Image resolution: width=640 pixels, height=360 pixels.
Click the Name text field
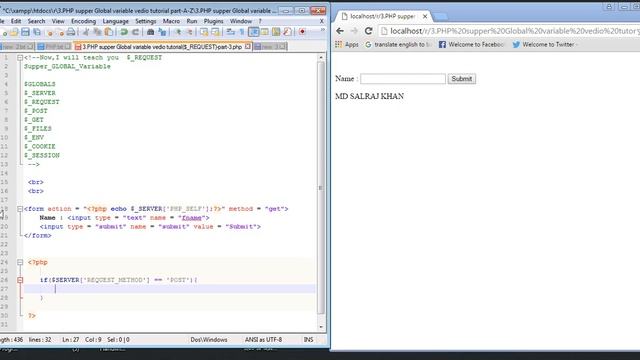point(403,79)
